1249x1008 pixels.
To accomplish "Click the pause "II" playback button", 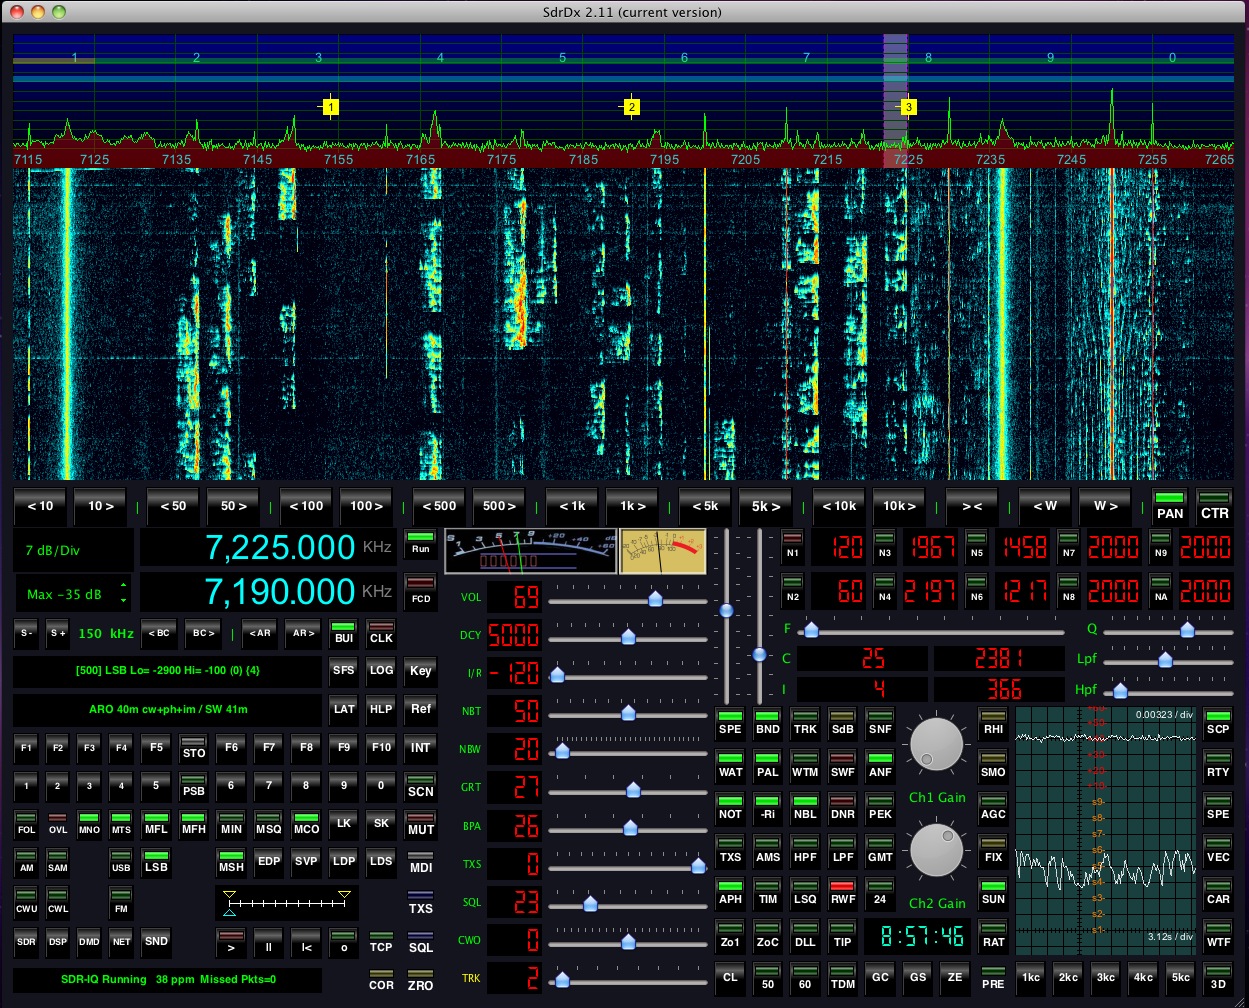I will point(269,944).
